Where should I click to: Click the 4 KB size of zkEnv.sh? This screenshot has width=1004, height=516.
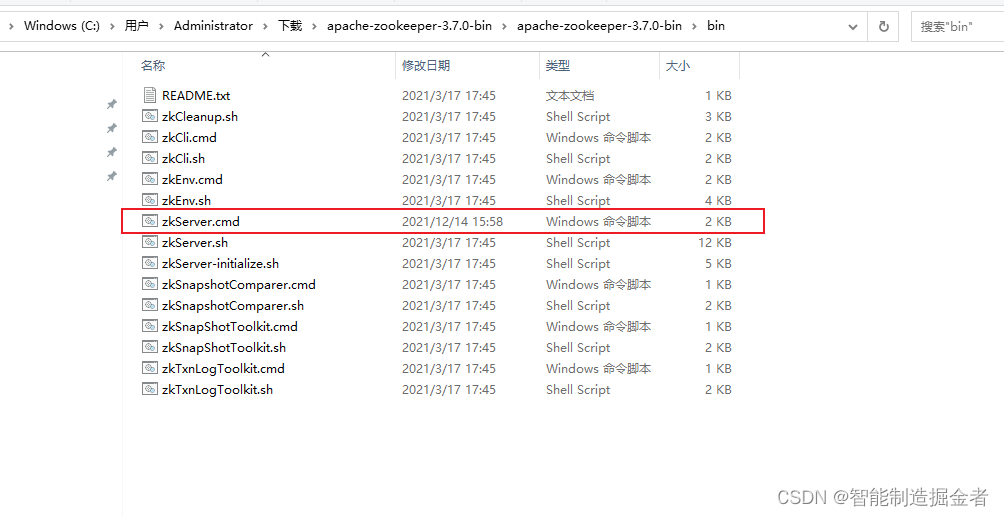point(718,200)
